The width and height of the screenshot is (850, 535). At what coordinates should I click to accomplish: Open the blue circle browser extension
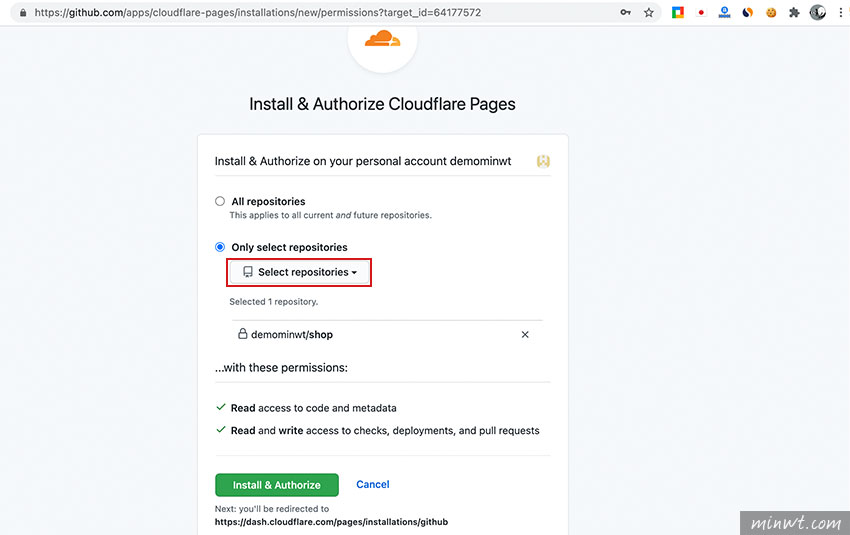(724, 12)
